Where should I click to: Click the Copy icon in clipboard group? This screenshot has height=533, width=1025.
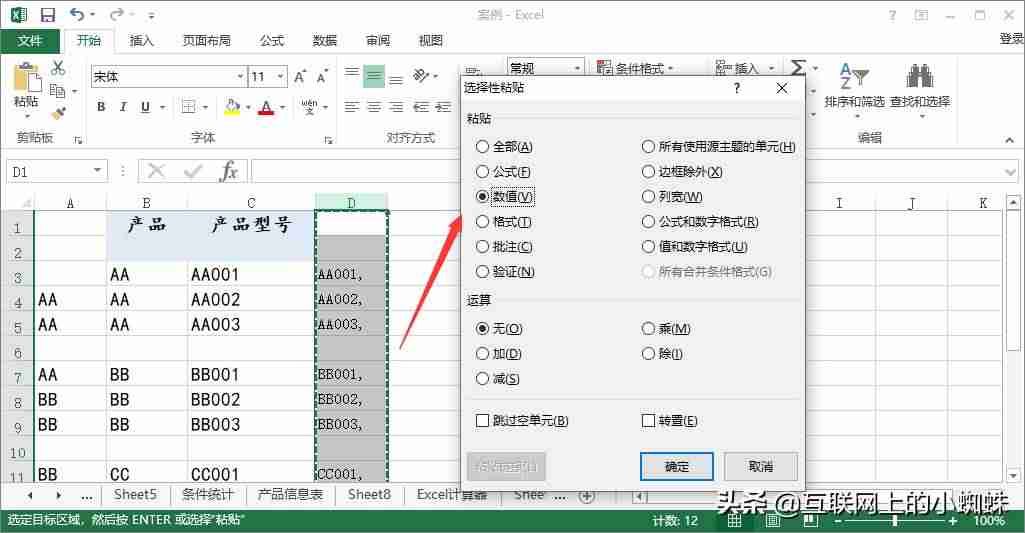(58, 90)
